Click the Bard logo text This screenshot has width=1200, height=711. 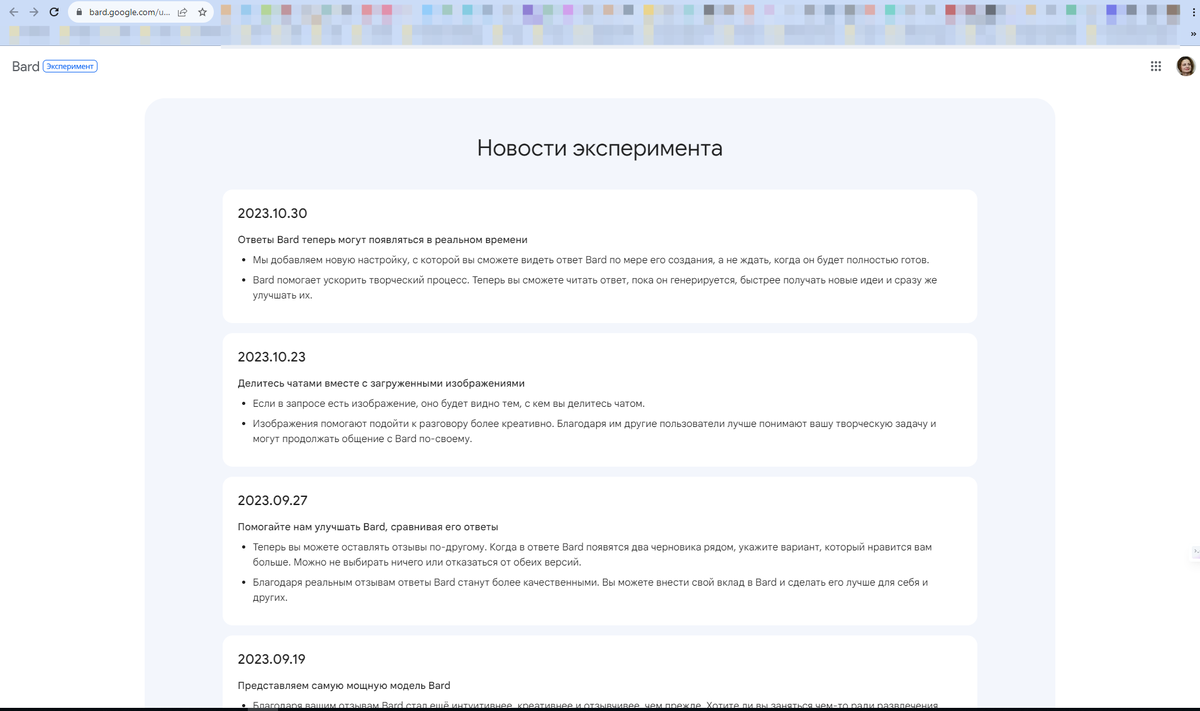pyautogui.click(x=25, y=66)
